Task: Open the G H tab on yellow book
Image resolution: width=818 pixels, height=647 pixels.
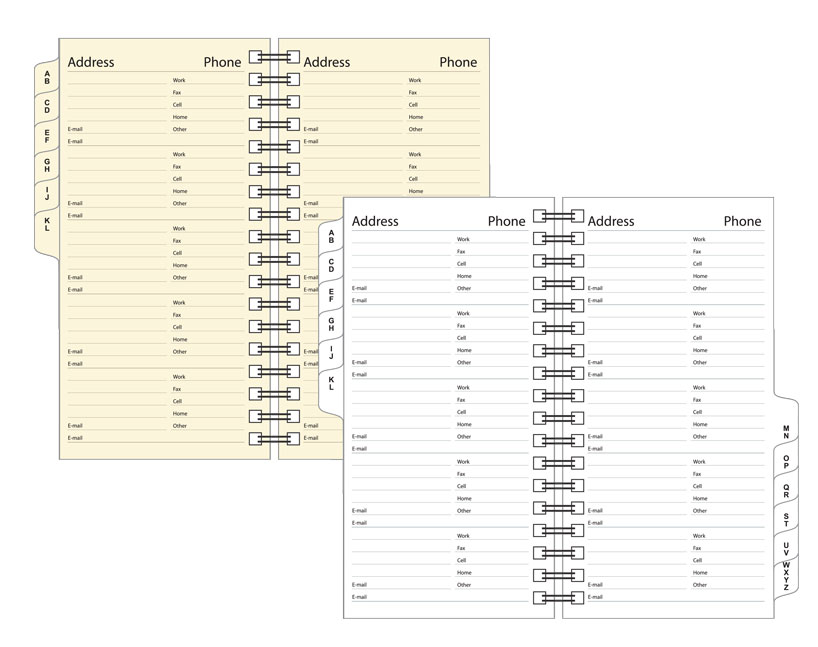Action: [46, 164]
